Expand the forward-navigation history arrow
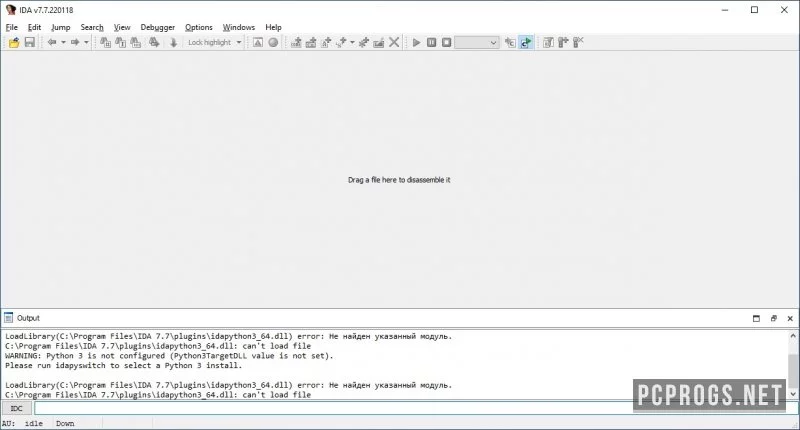 click(86, 42)
